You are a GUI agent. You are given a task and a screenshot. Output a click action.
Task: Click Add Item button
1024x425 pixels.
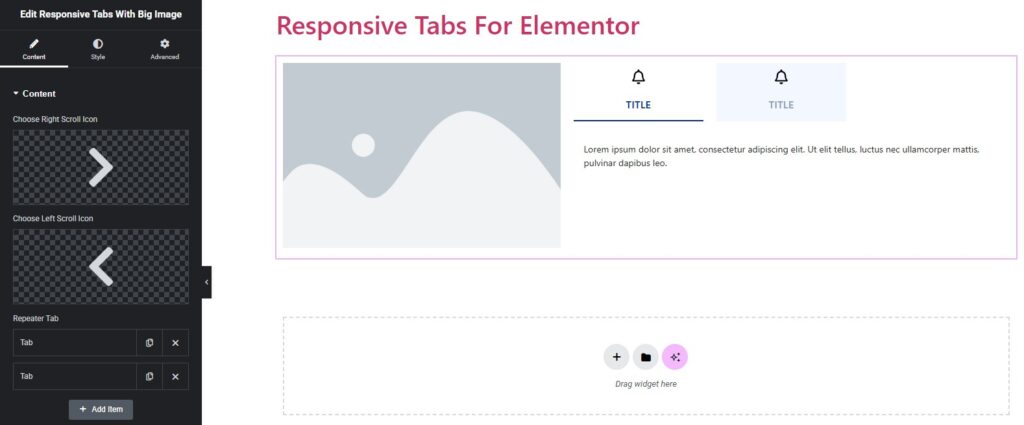point(101,409)
